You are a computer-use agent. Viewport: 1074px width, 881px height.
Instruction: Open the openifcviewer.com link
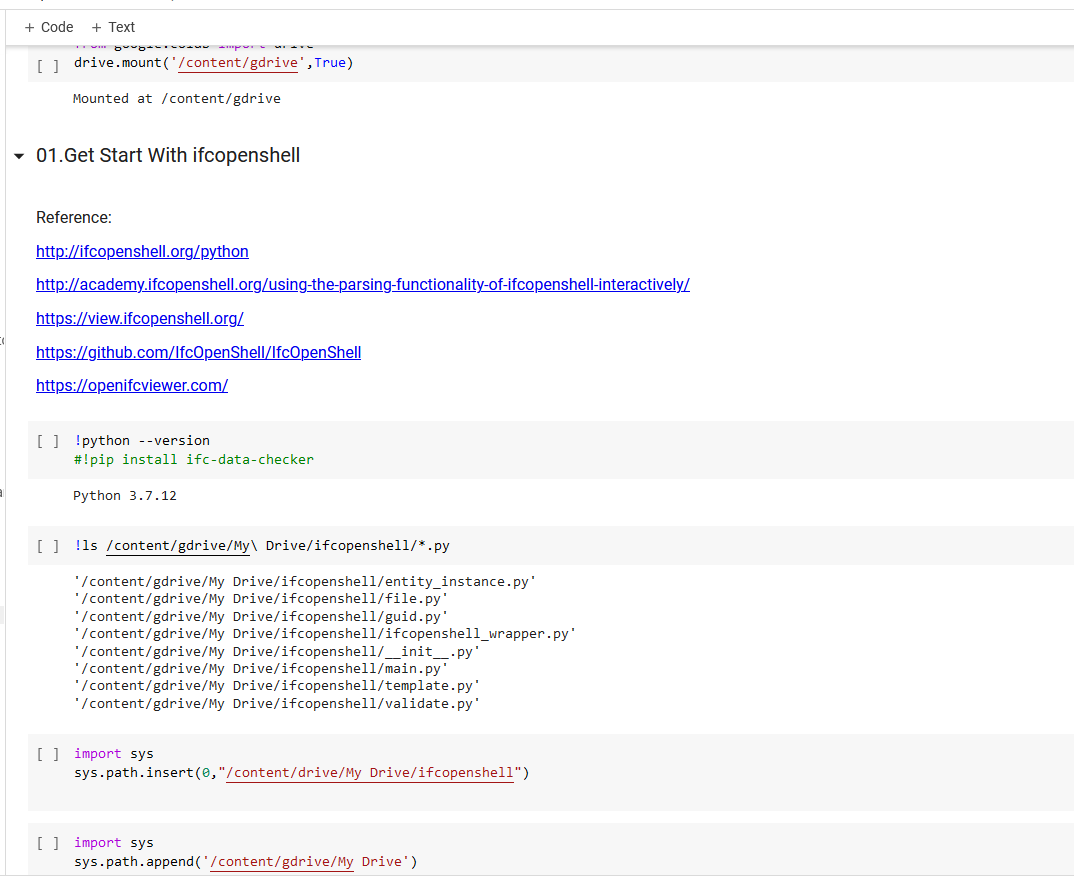pos(132,385)
